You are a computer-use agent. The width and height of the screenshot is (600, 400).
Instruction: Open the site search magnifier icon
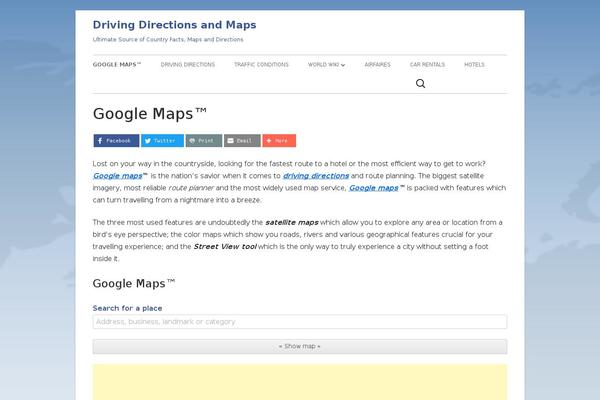pos(420,83)
